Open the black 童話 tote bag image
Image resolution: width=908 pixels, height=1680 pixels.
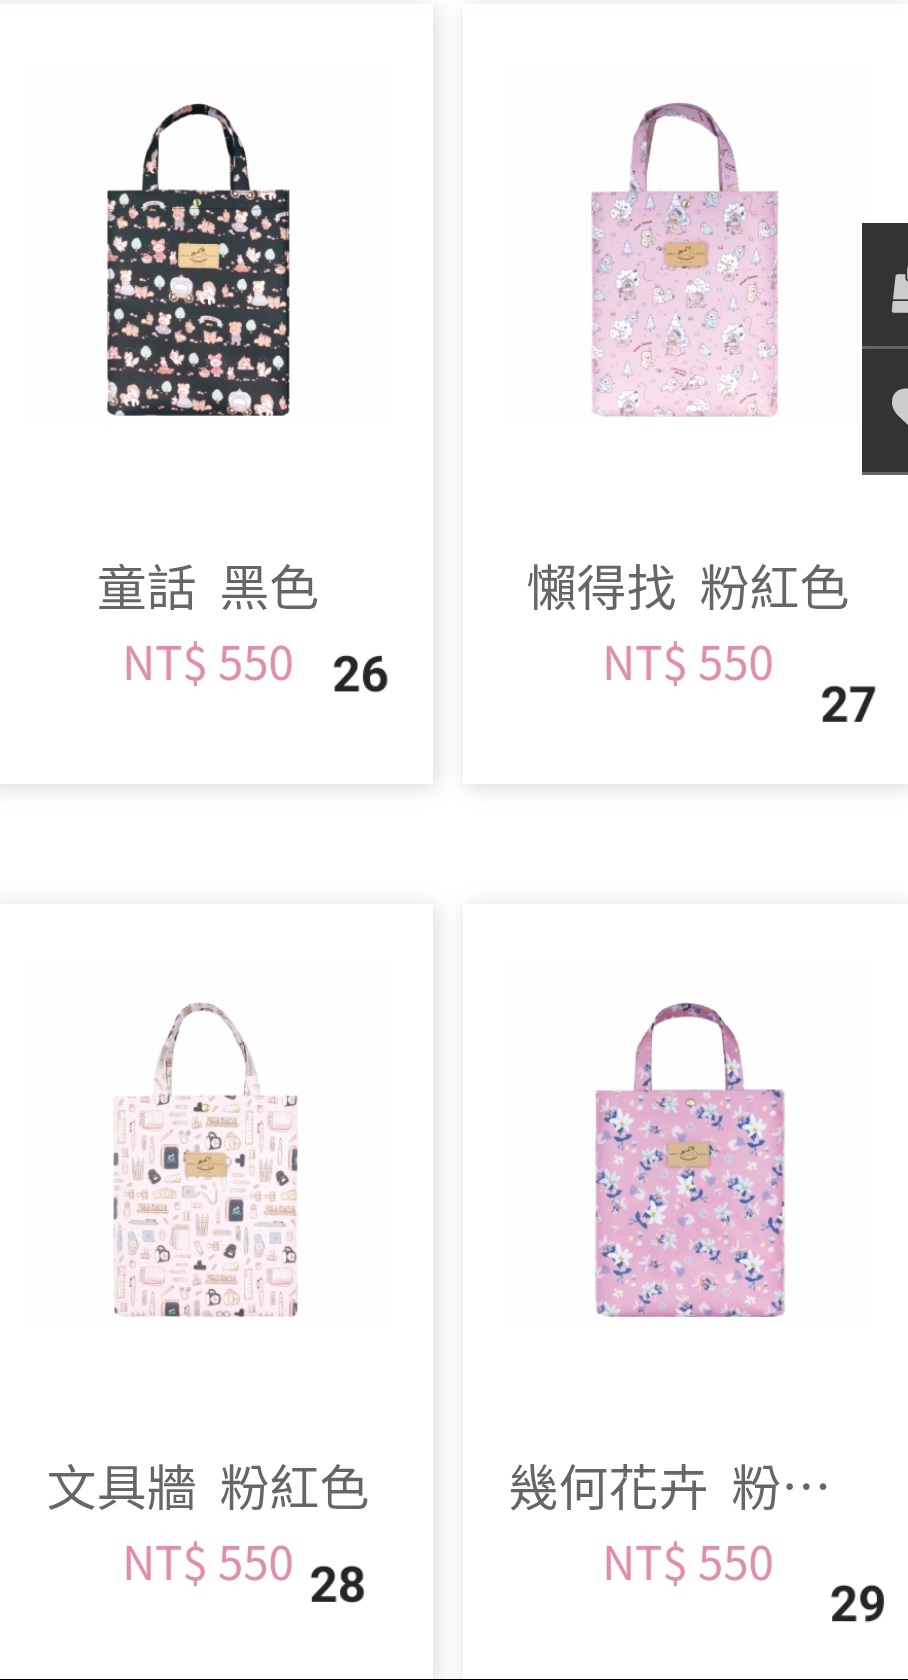(x=199, y=260)
